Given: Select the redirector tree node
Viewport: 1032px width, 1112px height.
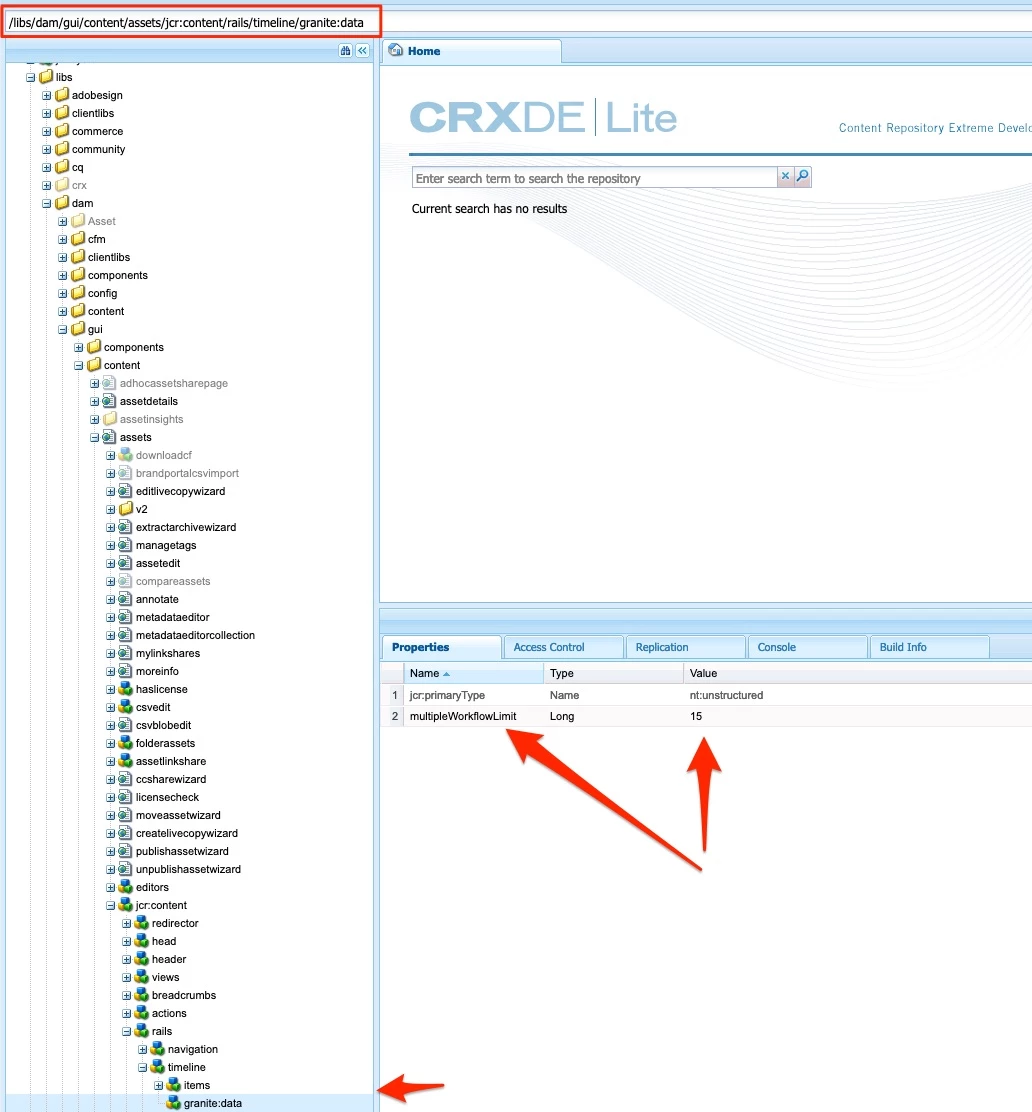Looking at the screenshot, I should click(175, 923).
